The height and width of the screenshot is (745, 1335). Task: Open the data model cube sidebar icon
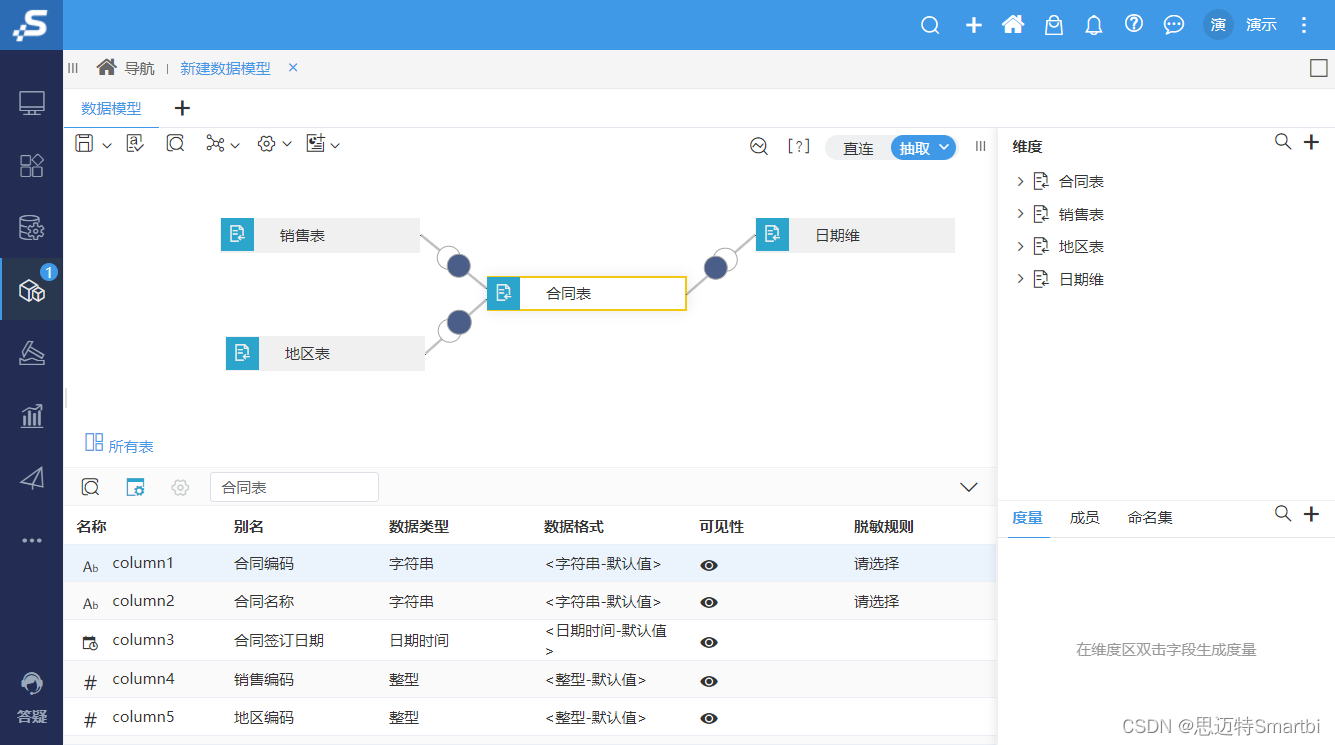[x=32, y=290]
